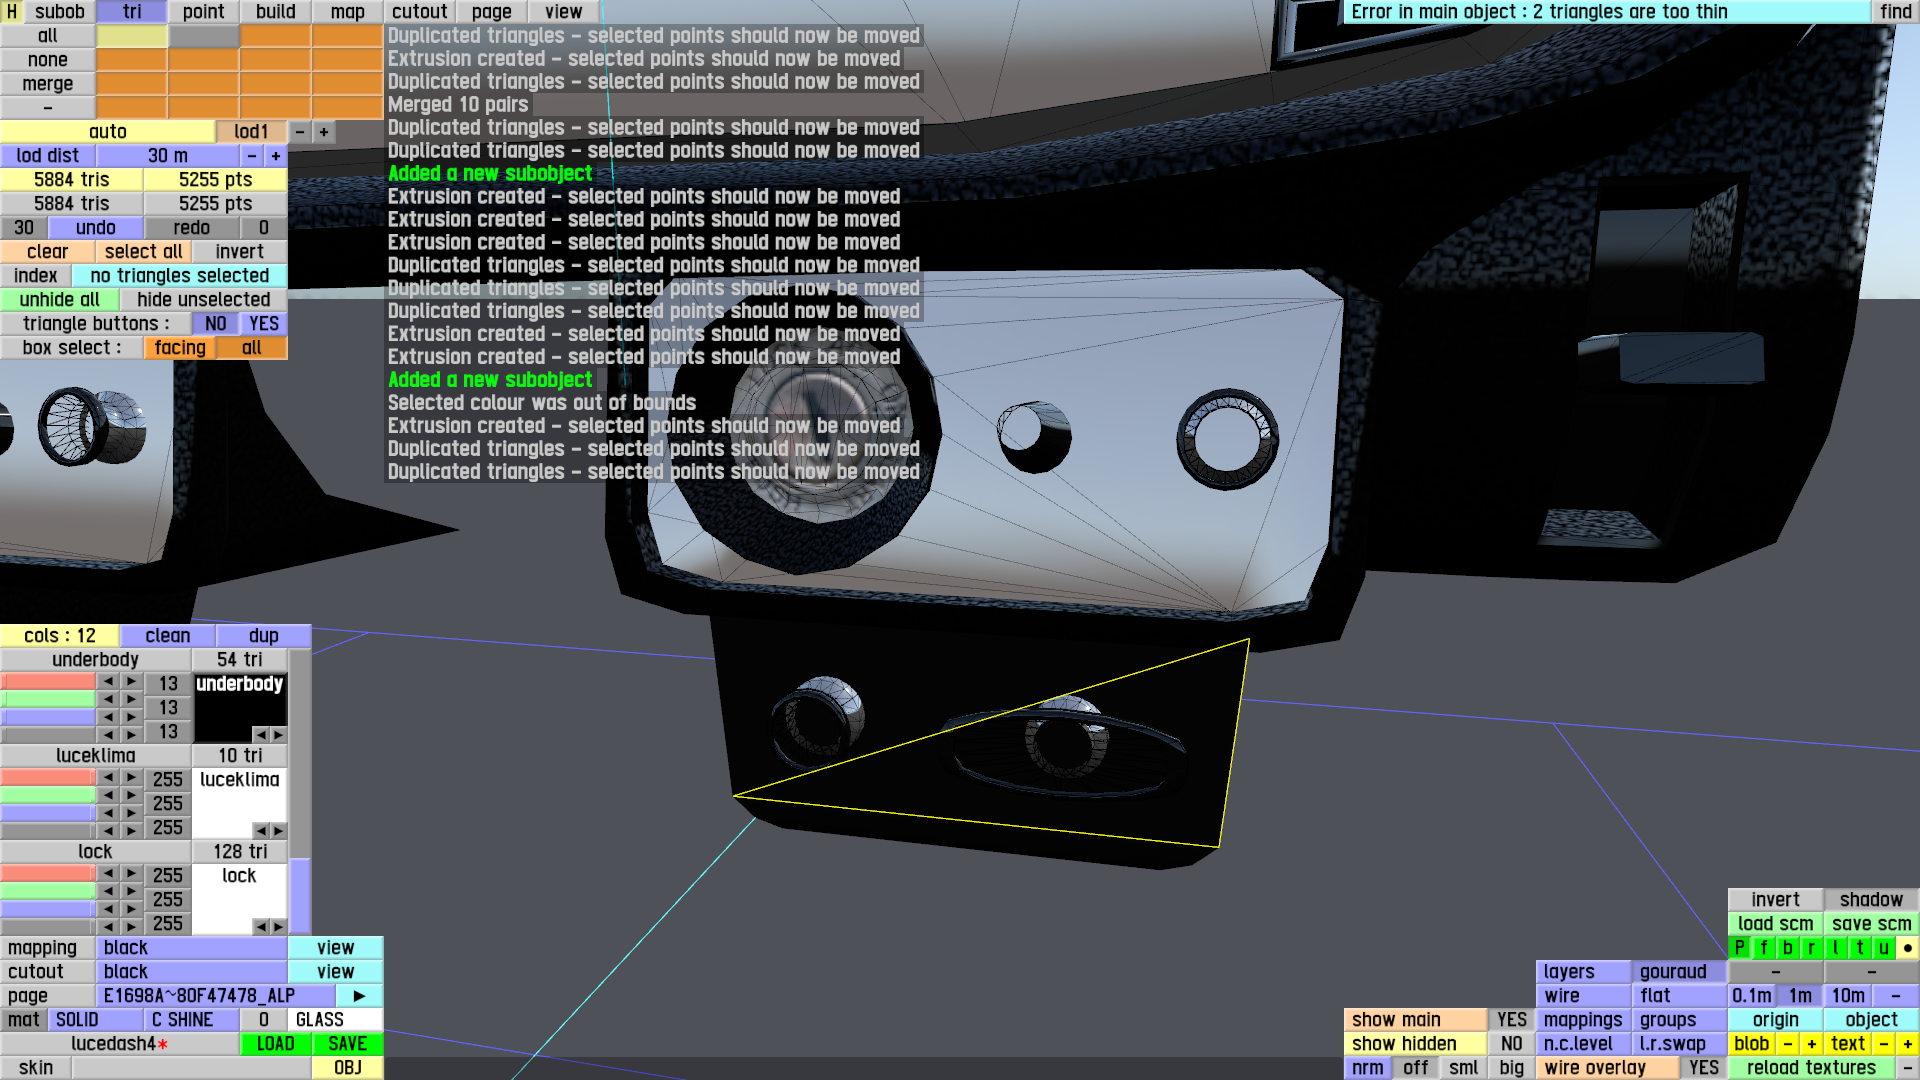Click the P perspective view button
The image size is (1920, 1080).
[1739, 948]
